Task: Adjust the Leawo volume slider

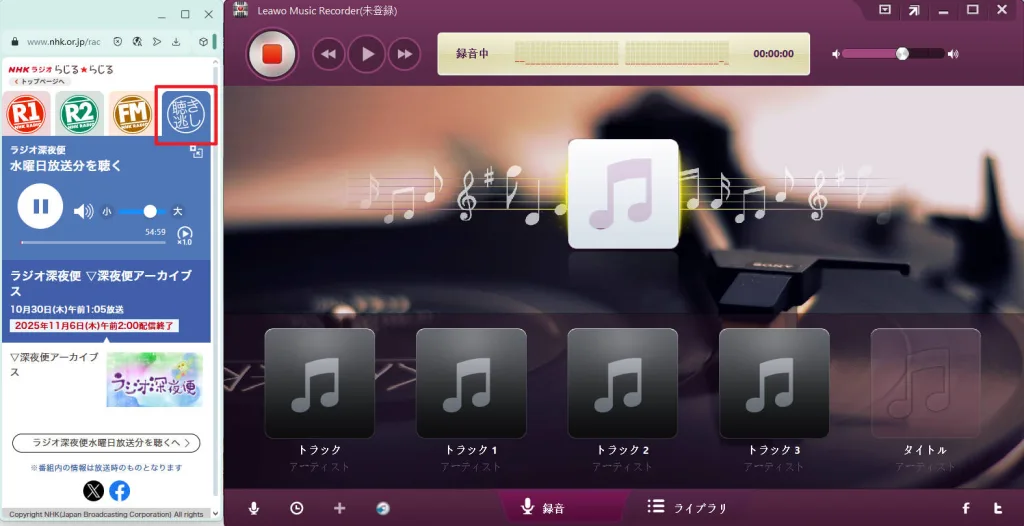Action: click(902, 54)
